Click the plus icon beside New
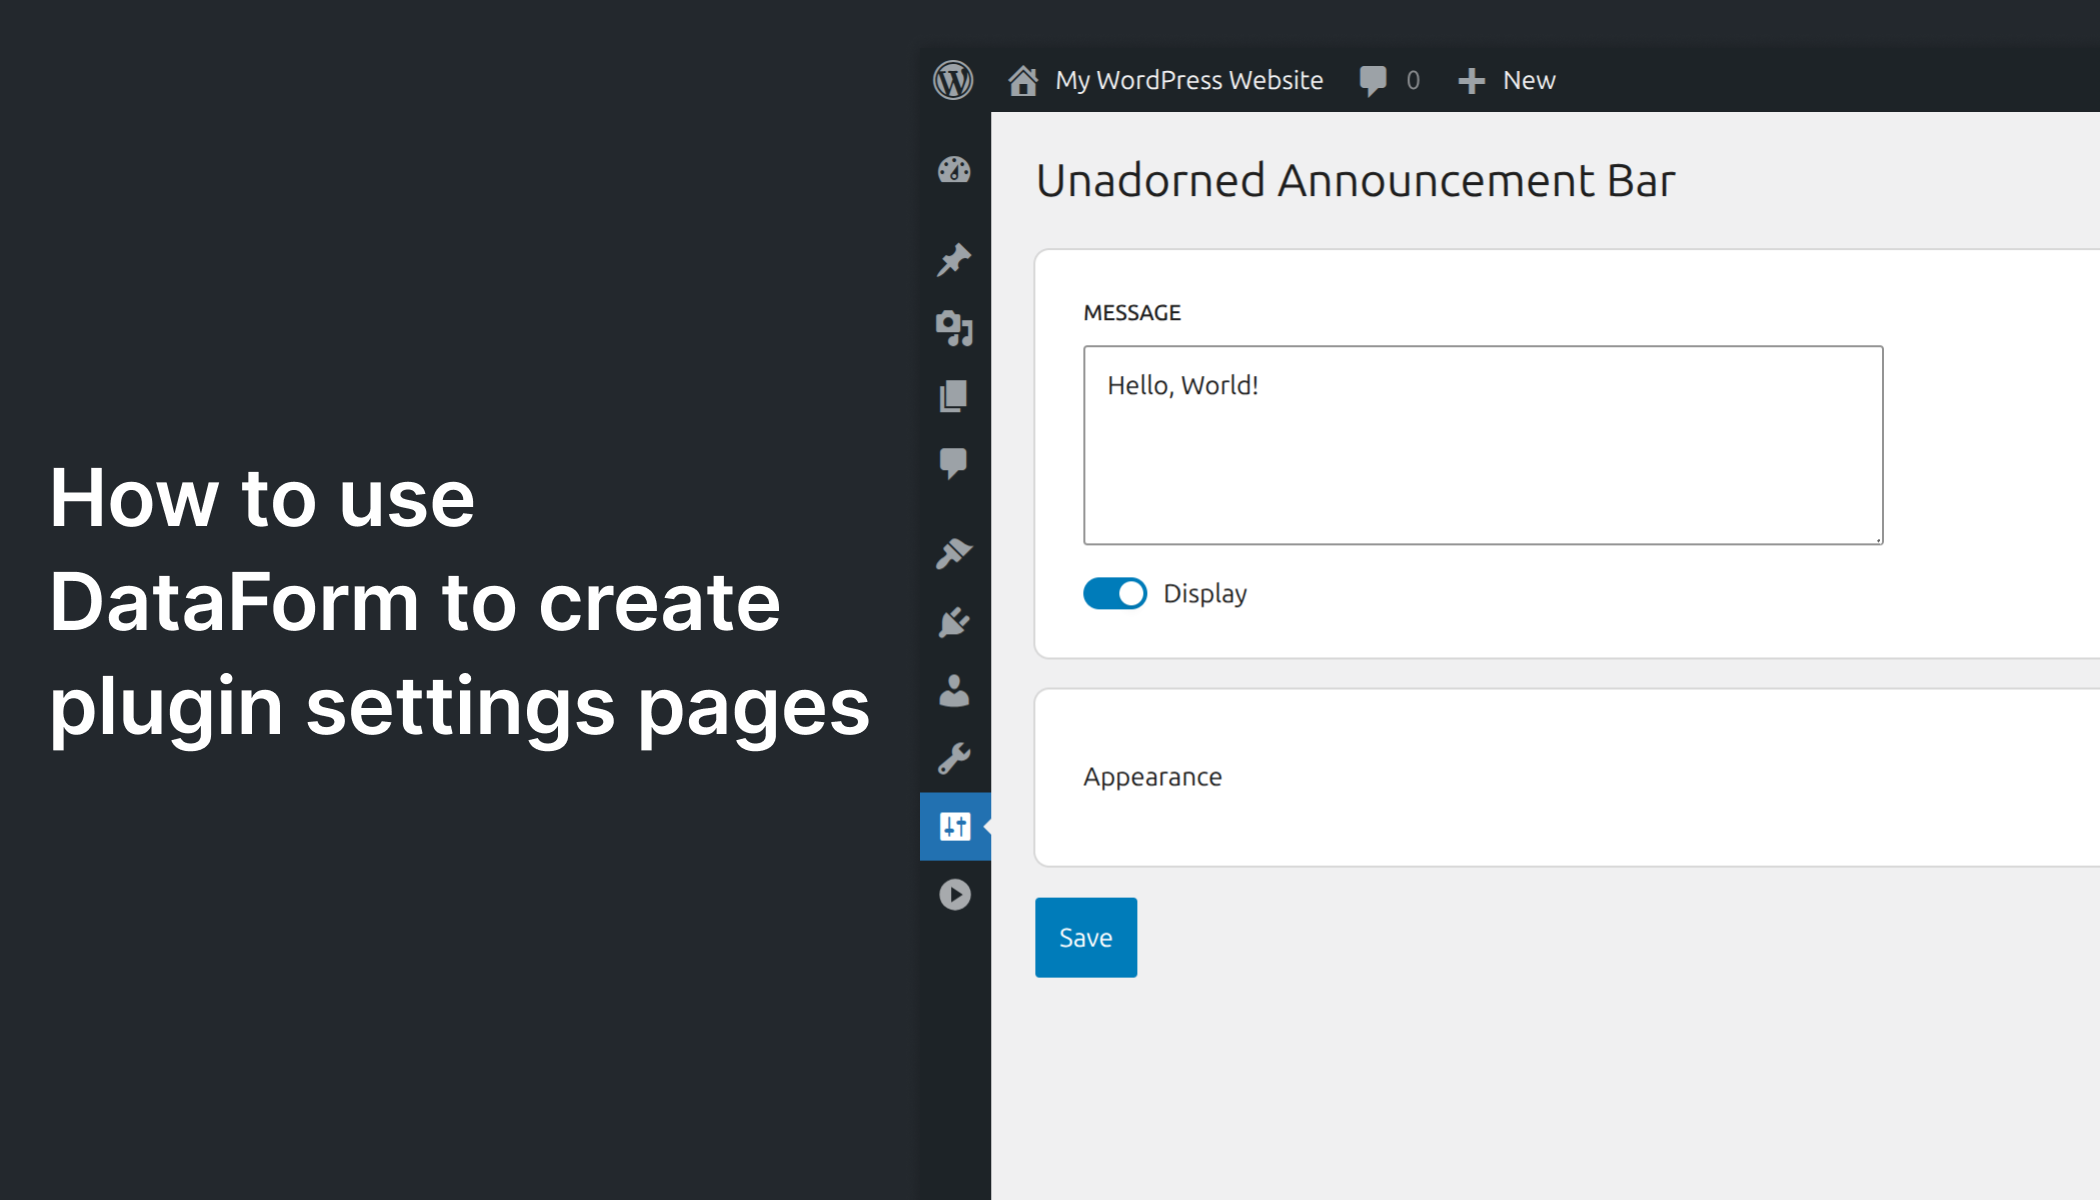 [1471, 81]
